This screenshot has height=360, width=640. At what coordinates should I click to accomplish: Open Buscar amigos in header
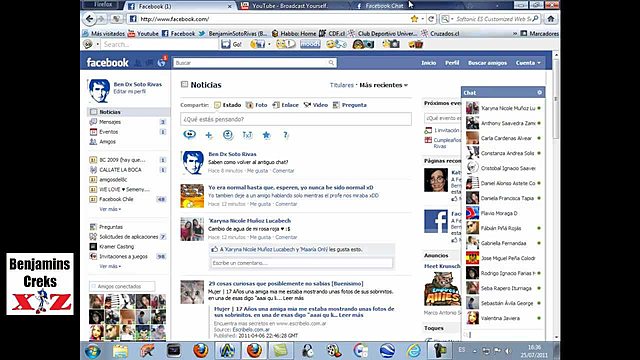(487, 63)
